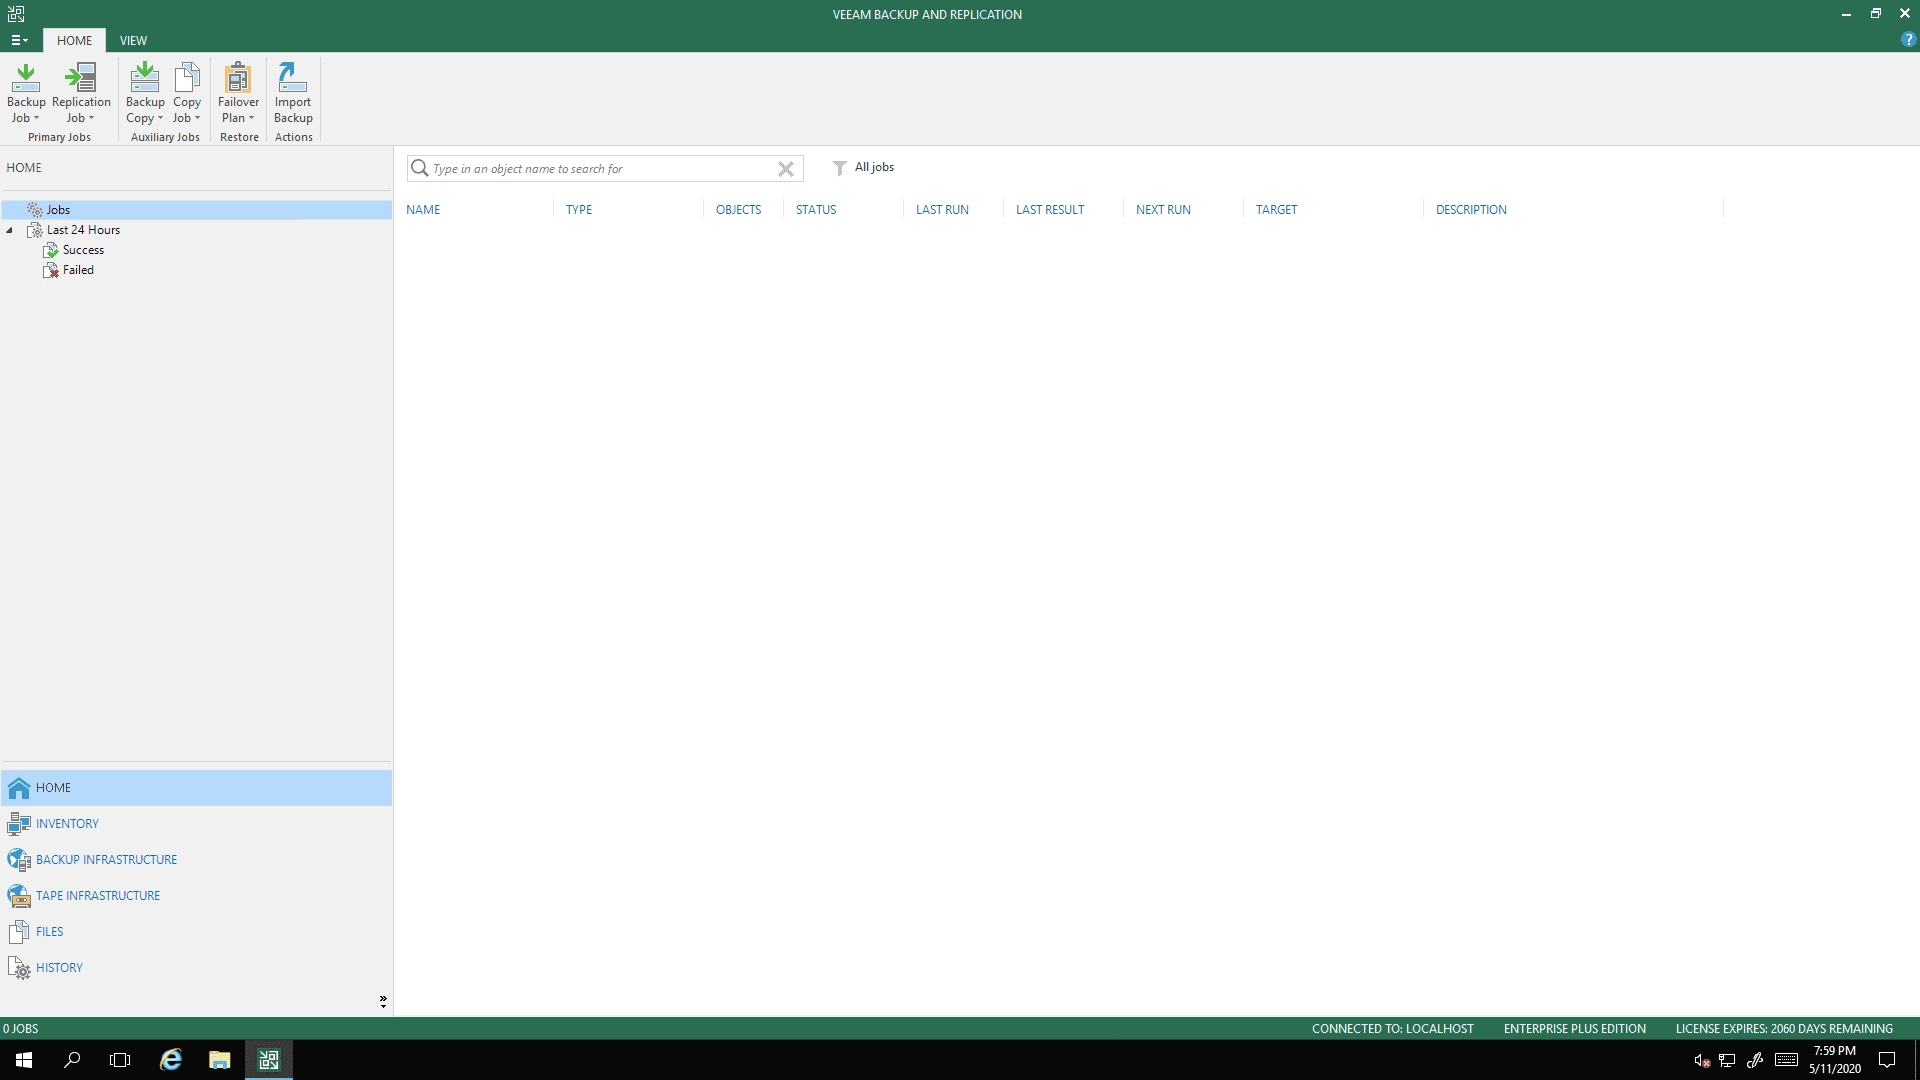Open the Windows Start menu

(24, 1060)
